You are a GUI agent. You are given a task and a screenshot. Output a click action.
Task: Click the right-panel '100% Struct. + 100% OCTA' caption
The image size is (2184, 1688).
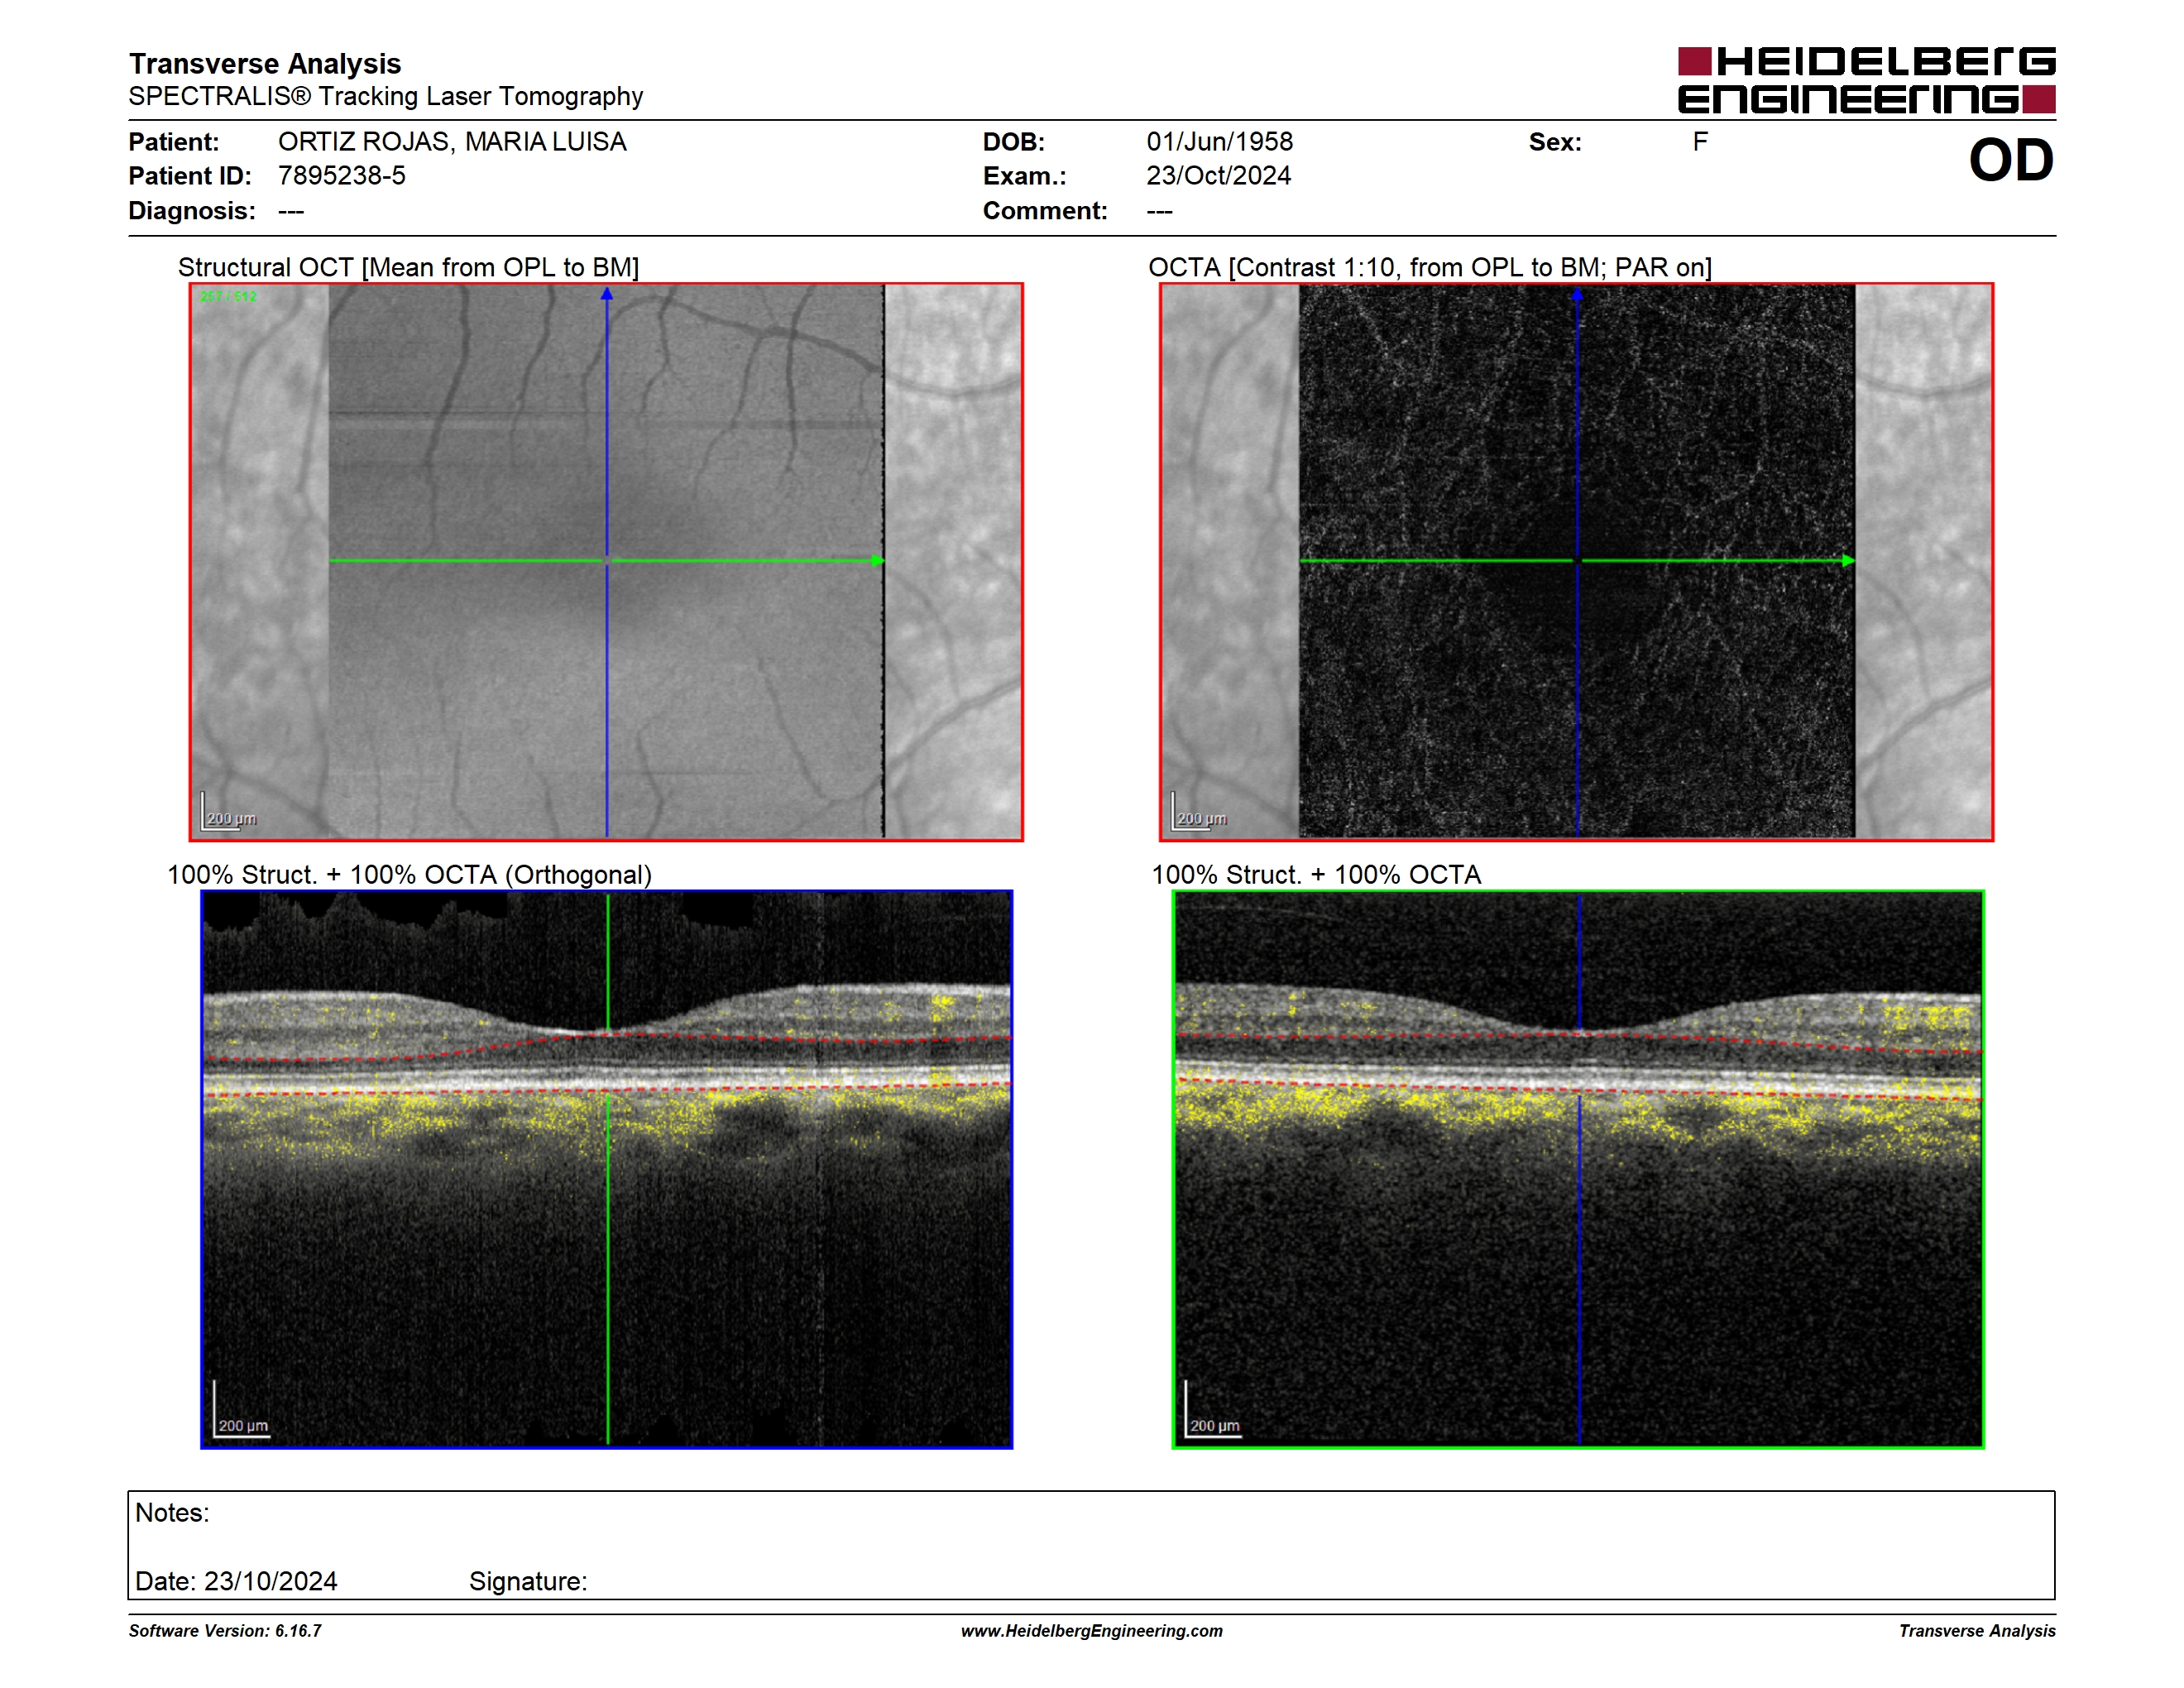tap(1316, 875)
